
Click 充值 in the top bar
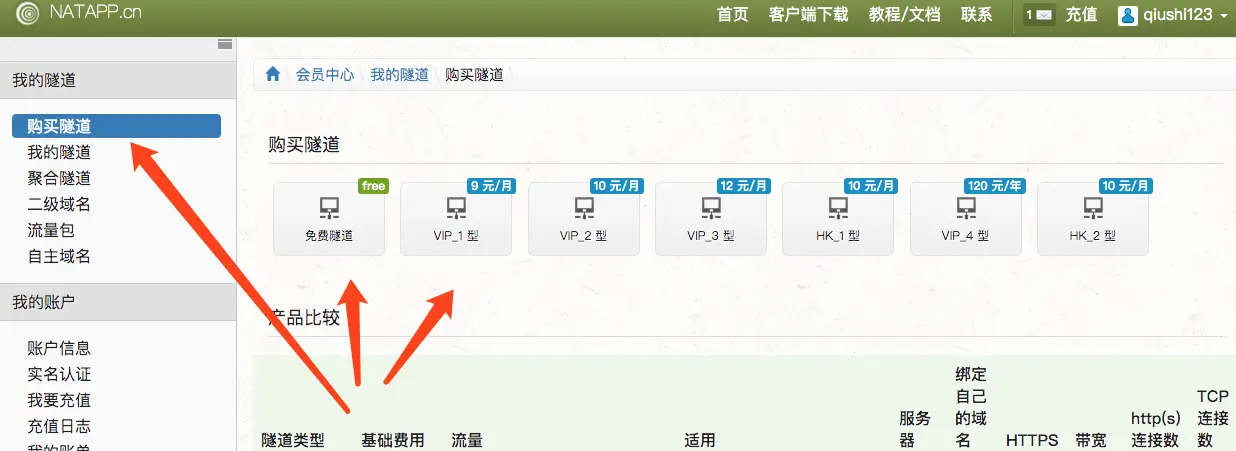(x=1081, y=14)
